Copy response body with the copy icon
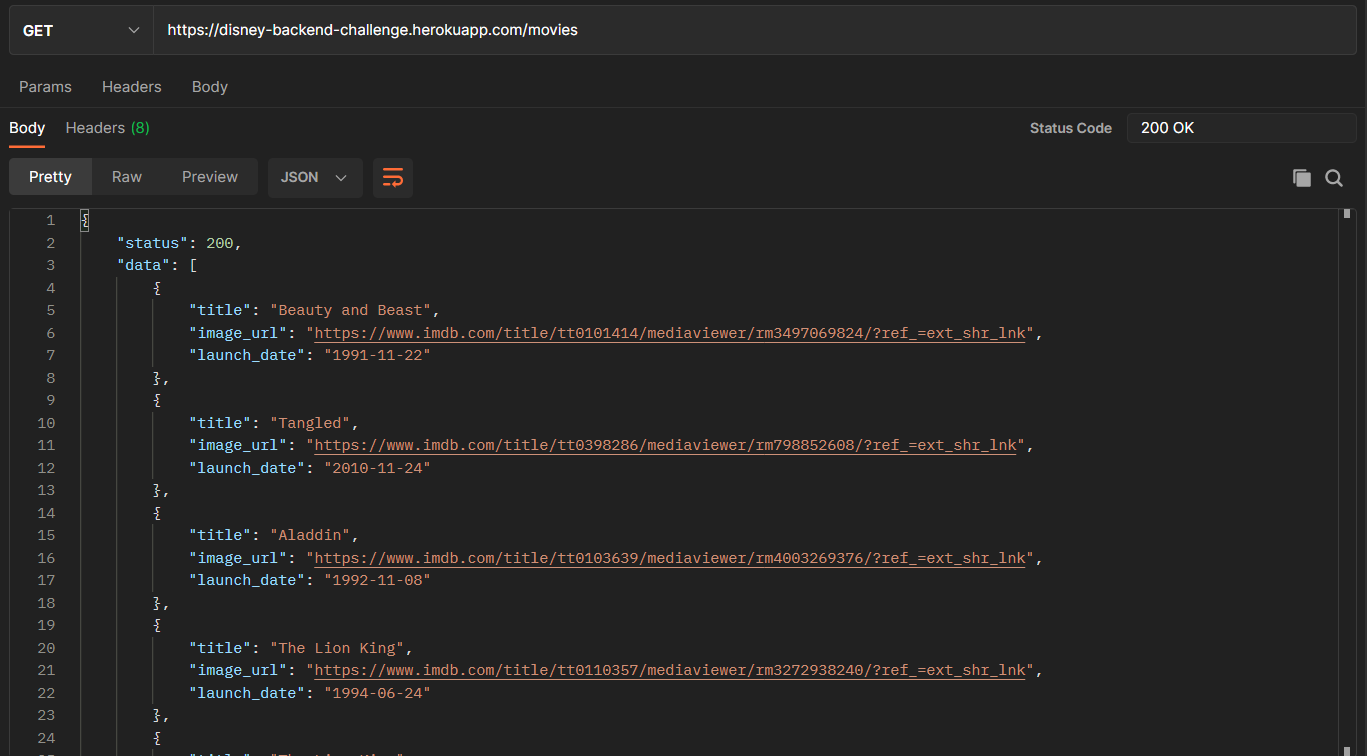Image resolution: width=1367 pixels, height=756 pixels. tap(1301, 178)
